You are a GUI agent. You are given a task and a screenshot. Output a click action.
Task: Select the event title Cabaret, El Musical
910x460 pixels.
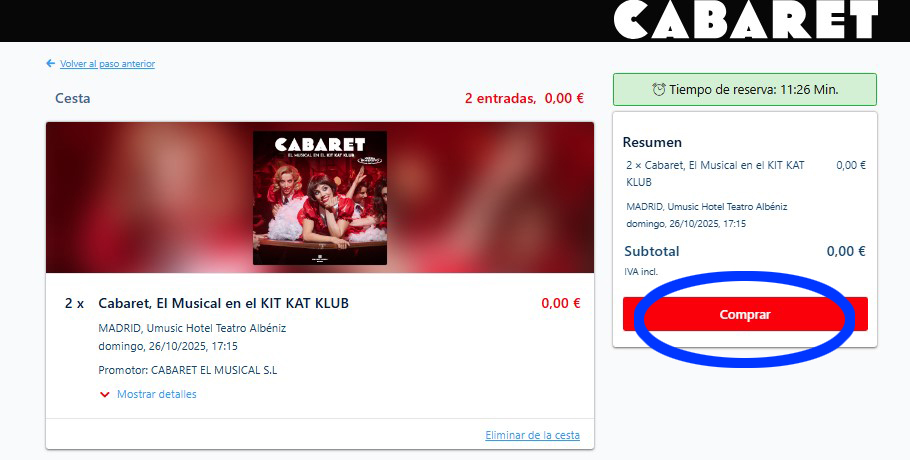click(x=223, y=303)
